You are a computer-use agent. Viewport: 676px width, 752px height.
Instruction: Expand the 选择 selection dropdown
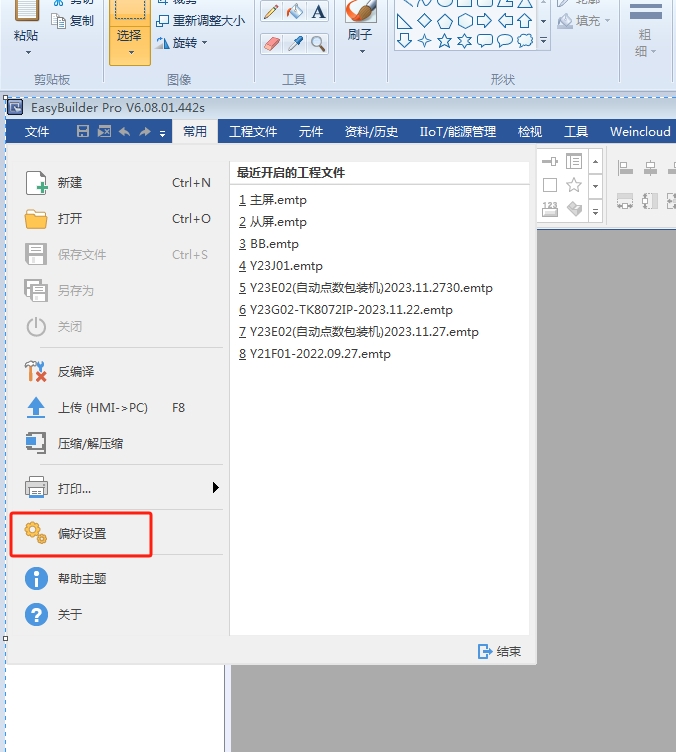click(x=129, y=49)
